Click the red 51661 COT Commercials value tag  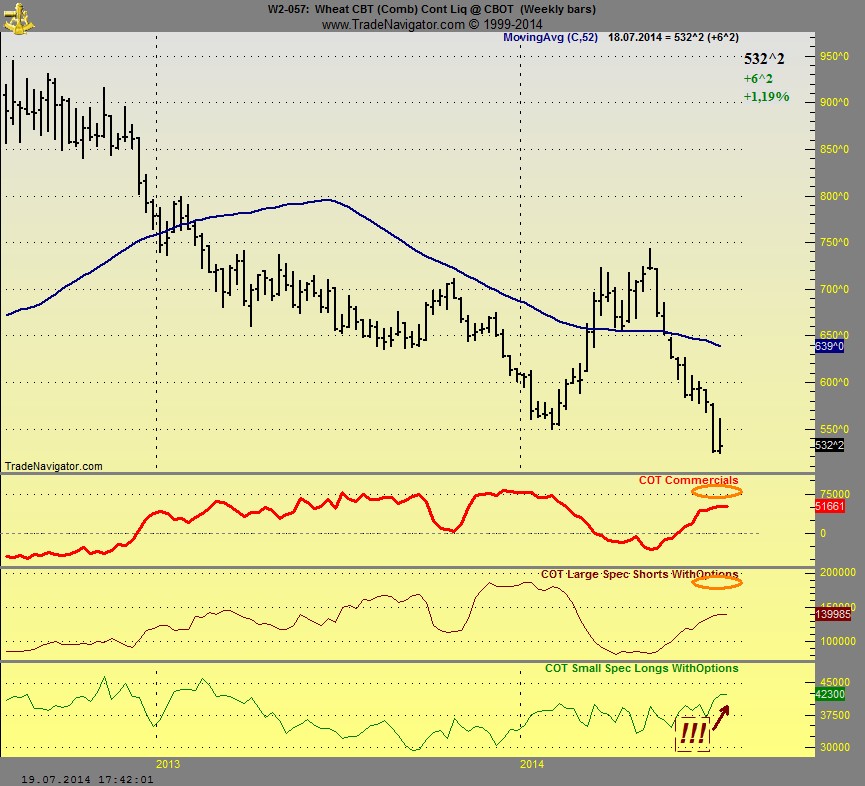click(831, 507)
